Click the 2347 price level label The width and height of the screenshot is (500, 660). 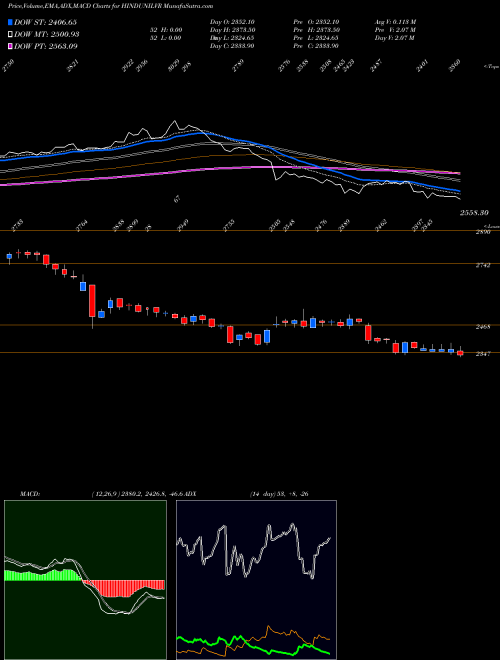coord(482,354)
